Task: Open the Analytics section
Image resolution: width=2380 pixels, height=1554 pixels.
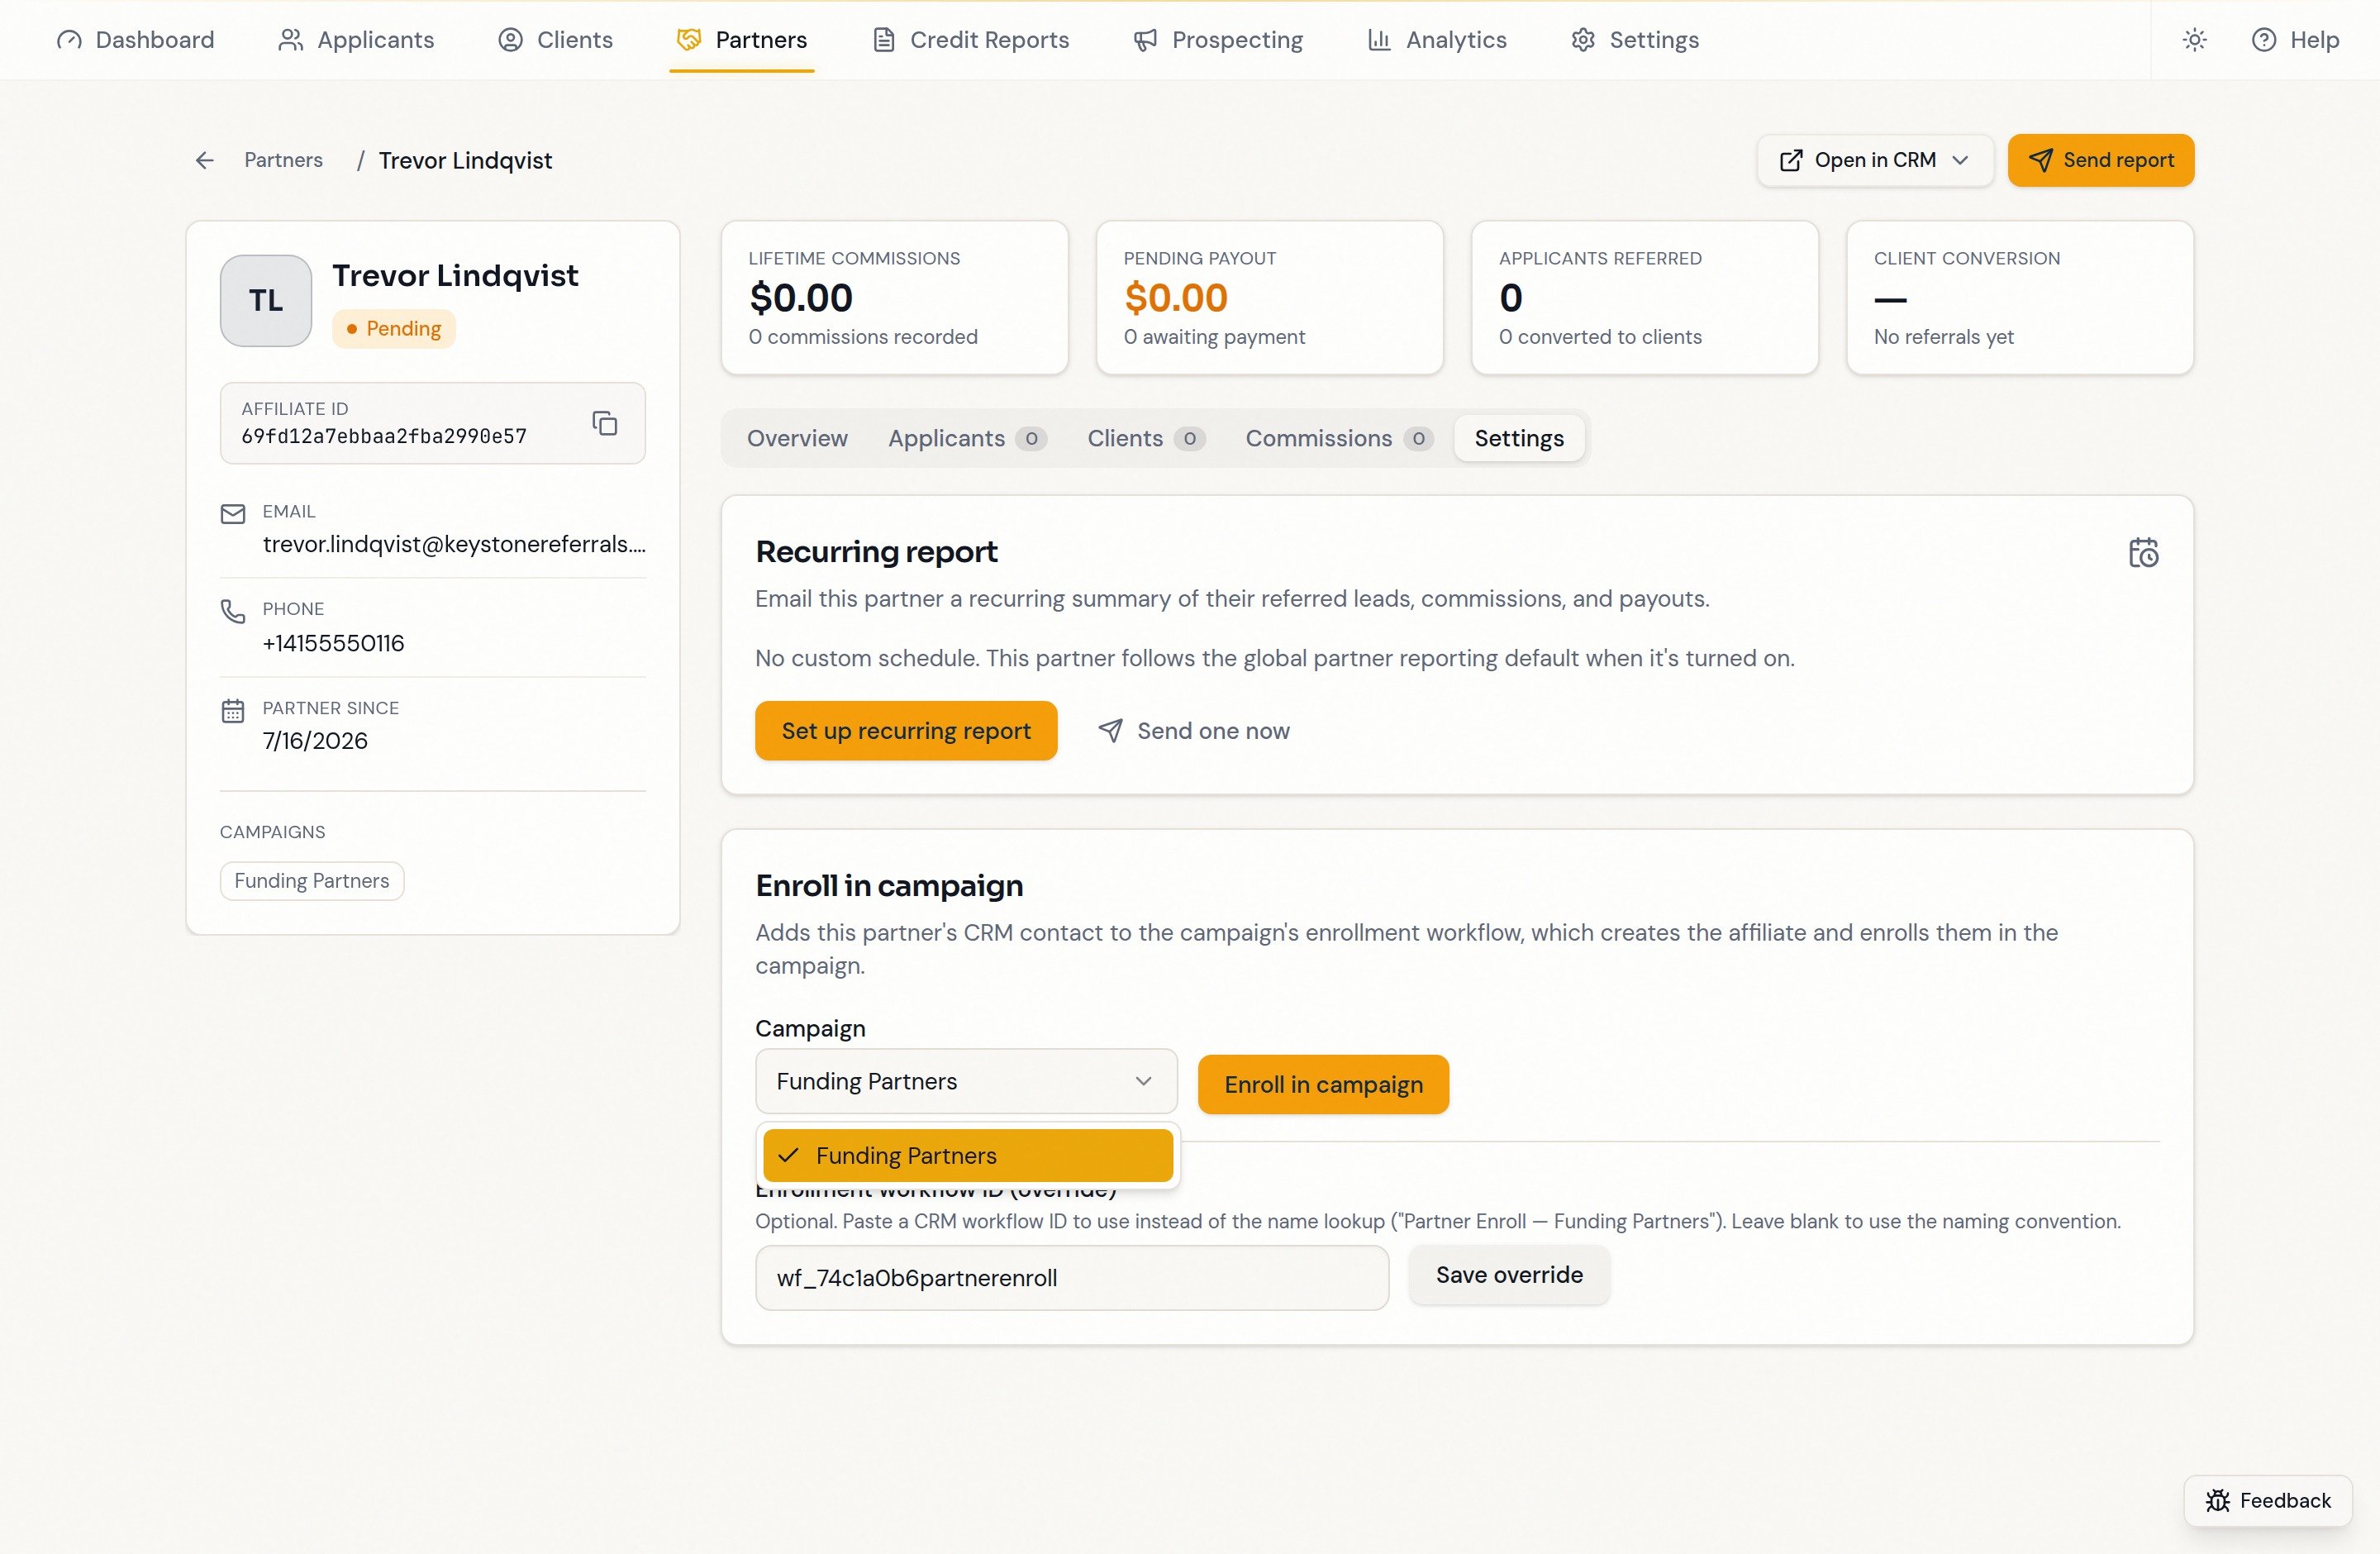Action: pos(1436,40)
